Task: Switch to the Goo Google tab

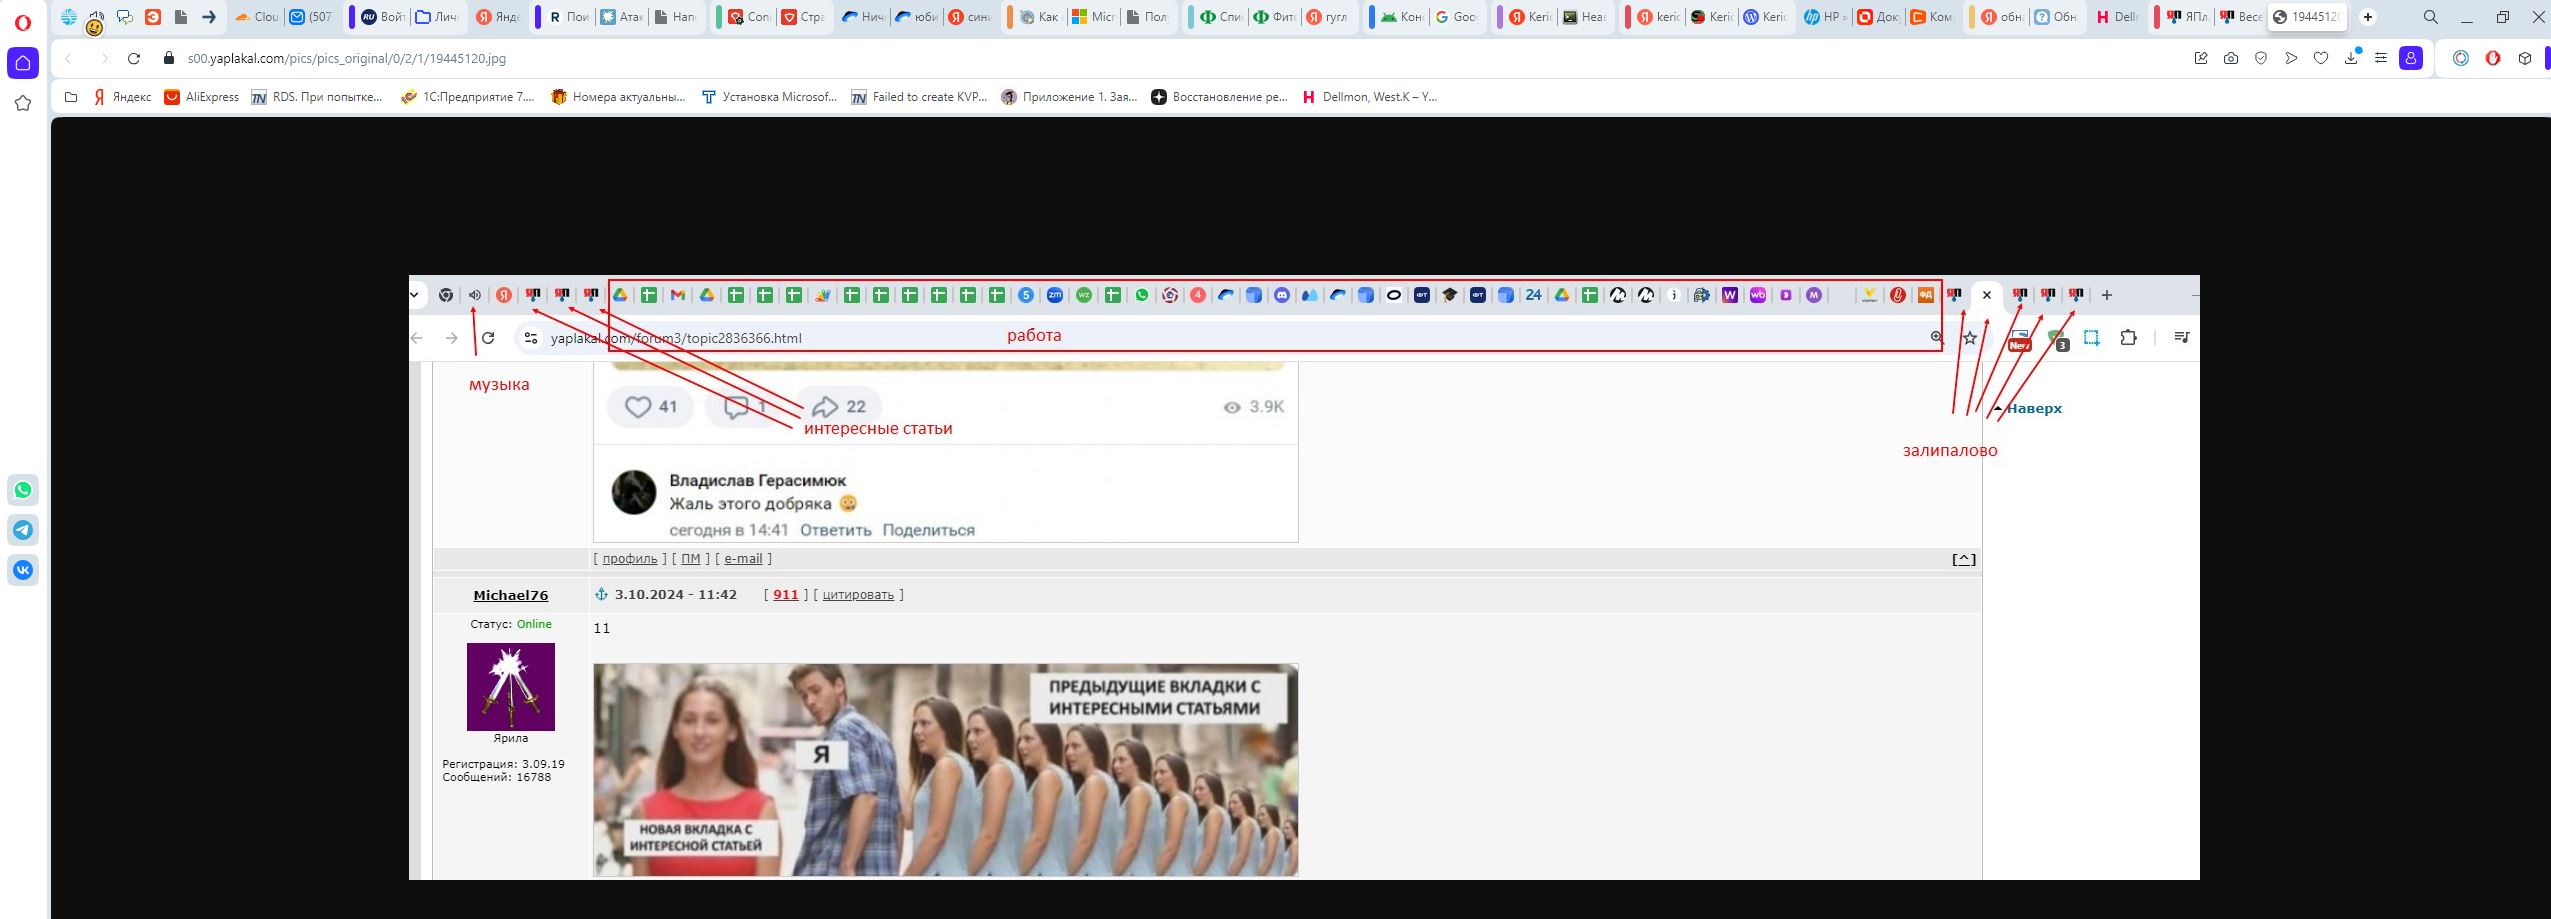Action: [1456, 17]
